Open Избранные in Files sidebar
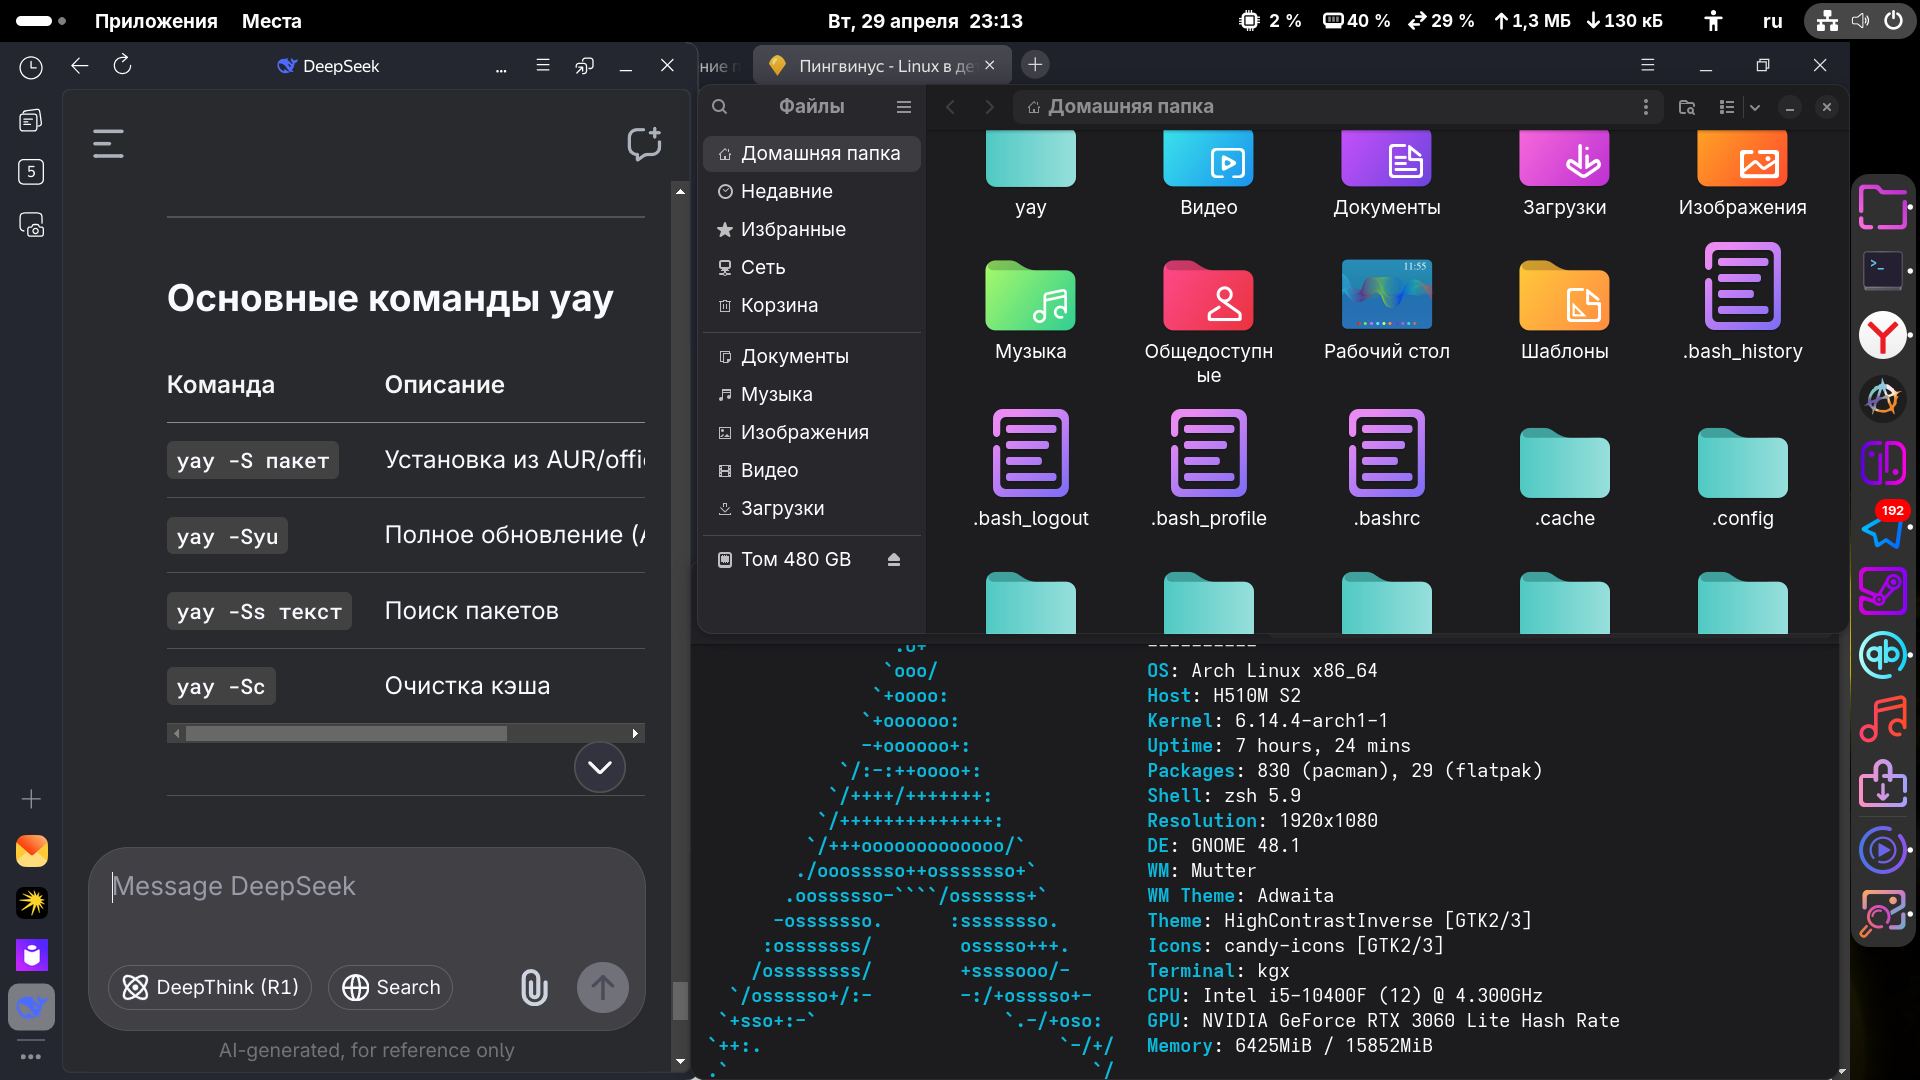Image resolution: width=1920 pixels, height=1080 pixels. (x=811, y=230)
